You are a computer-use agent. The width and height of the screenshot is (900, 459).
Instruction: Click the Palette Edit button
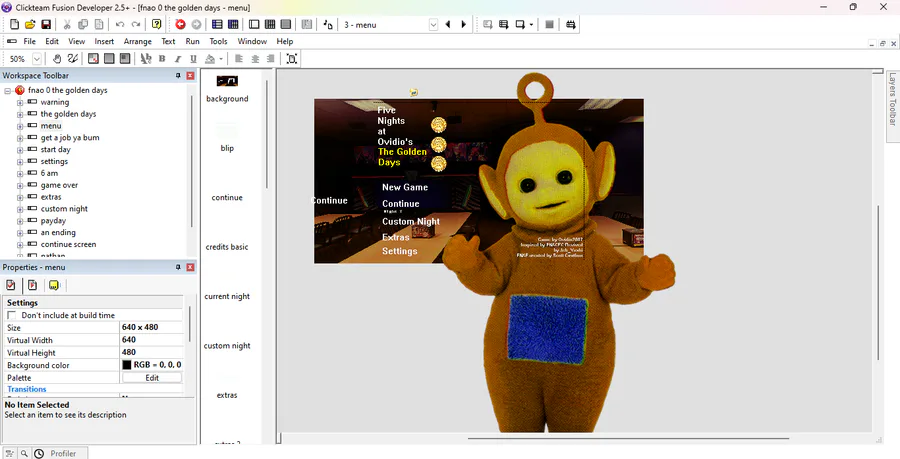[x=152, y=378]
